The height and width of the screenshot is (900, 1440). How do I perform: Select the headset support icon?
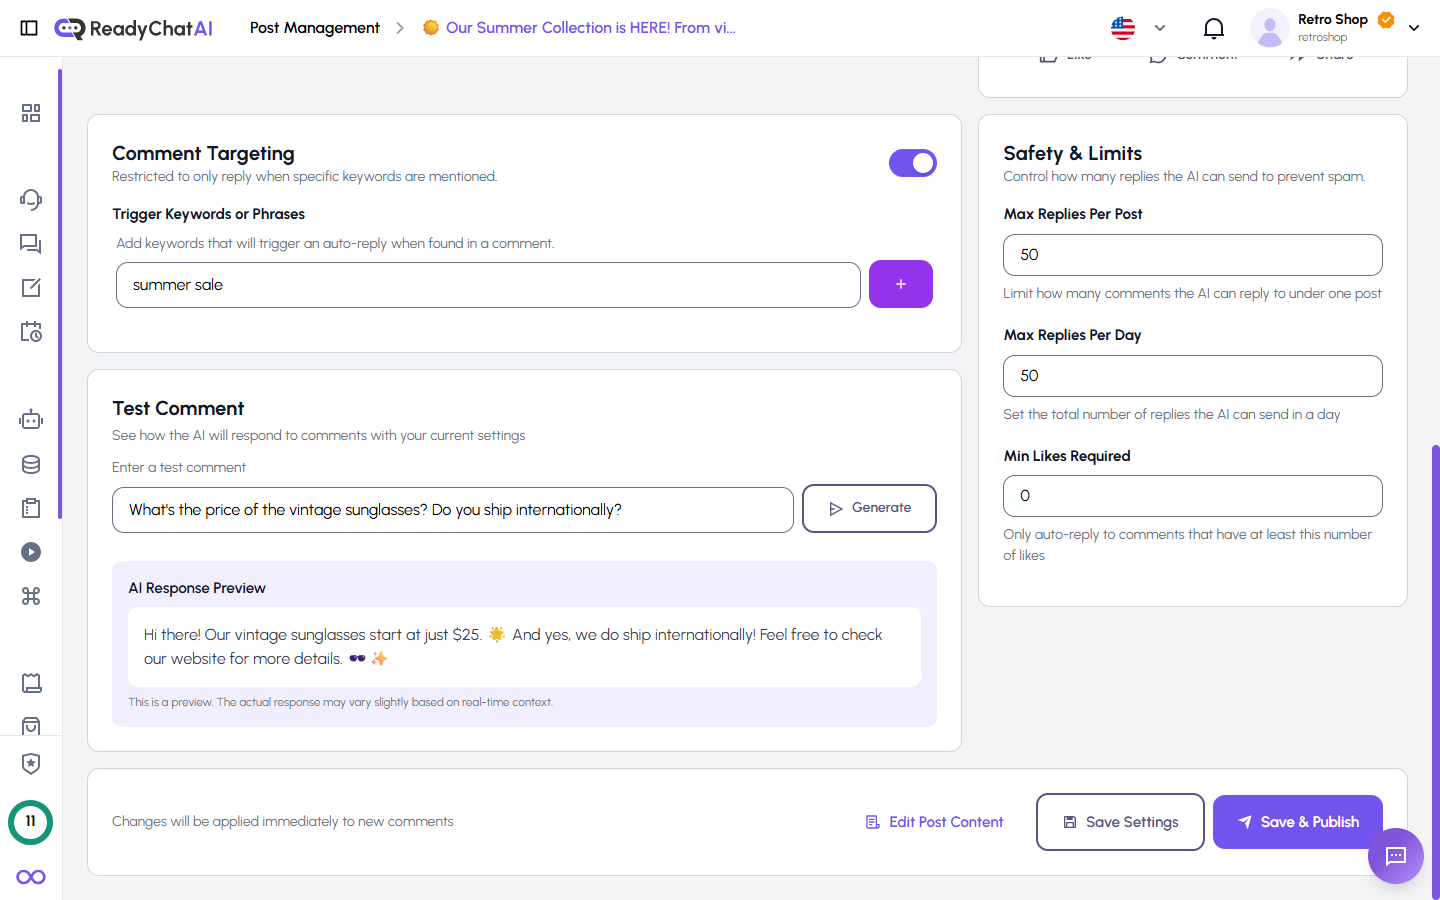tap(31, 199)
